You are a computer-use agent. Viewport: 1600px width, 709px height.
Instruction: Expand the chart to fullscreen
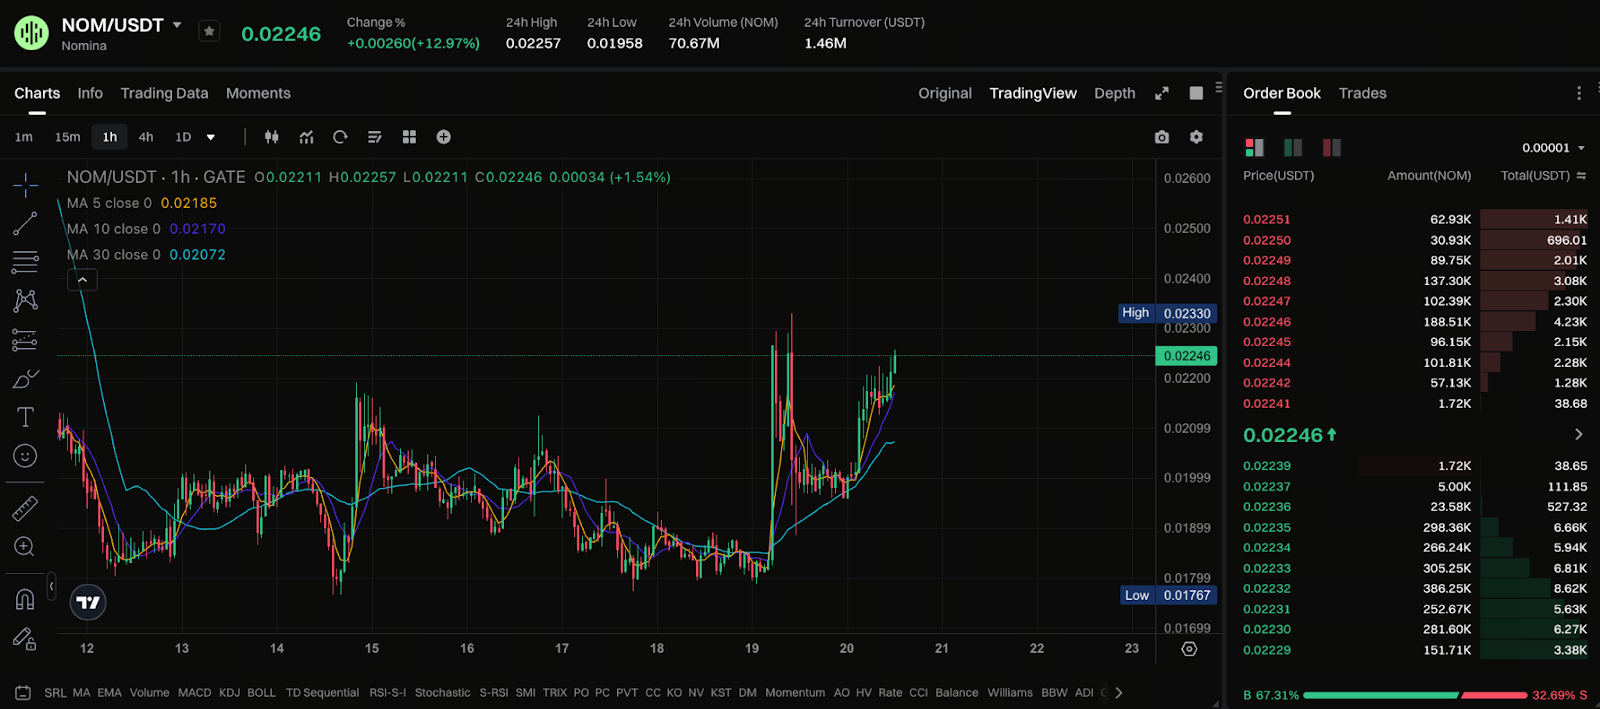pos(1162,93)
